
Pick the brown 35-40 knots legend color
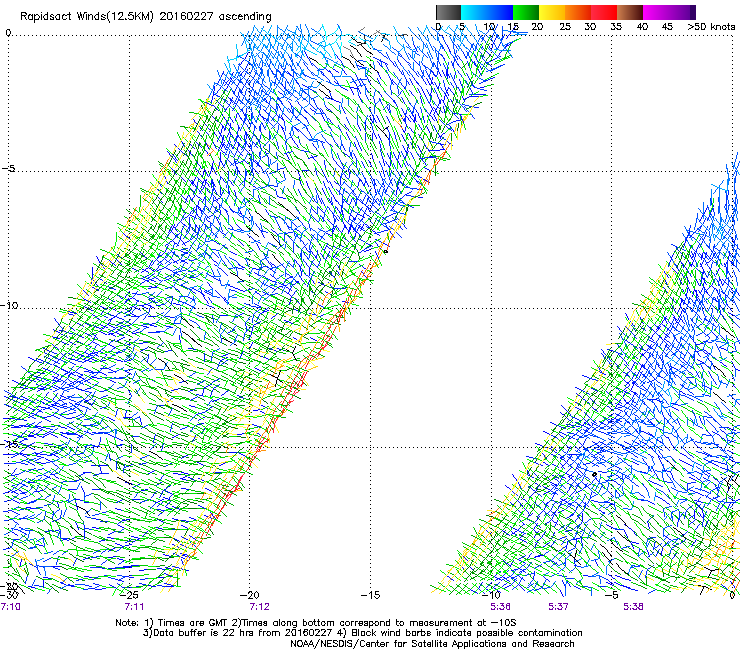click(x=630, y=12)
